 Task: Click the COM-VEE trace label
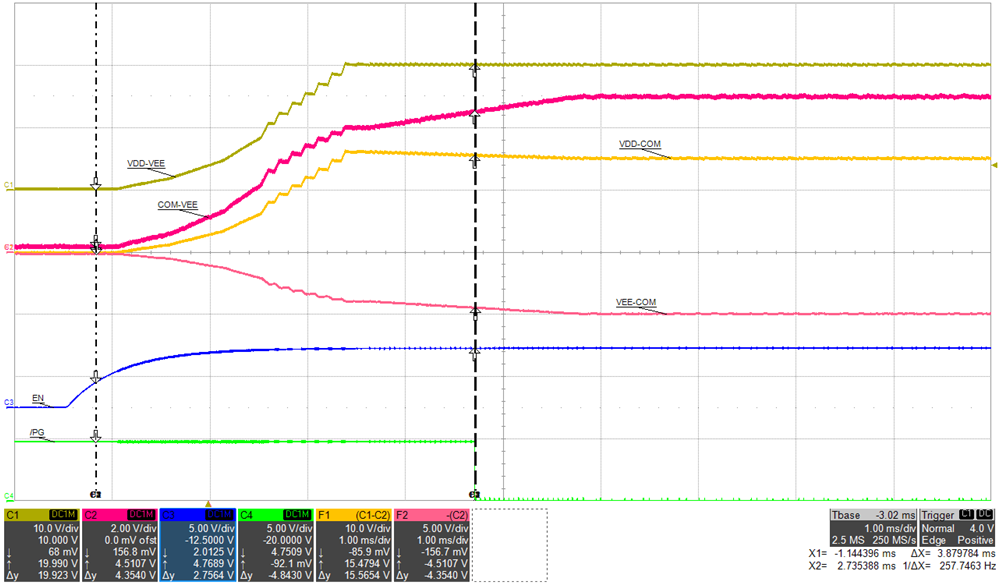coord(178,205)
